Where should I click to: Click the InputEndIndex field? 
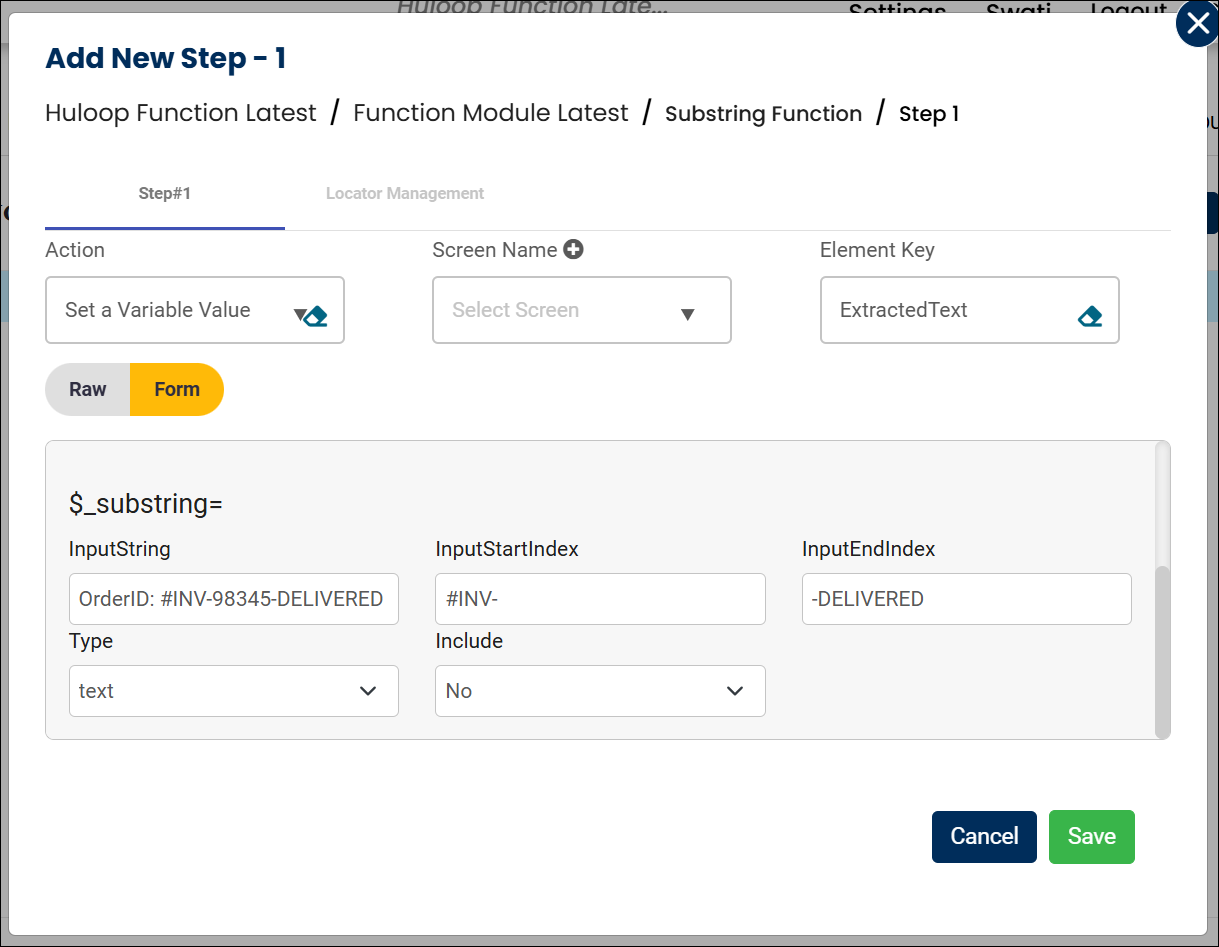[966, 599]
